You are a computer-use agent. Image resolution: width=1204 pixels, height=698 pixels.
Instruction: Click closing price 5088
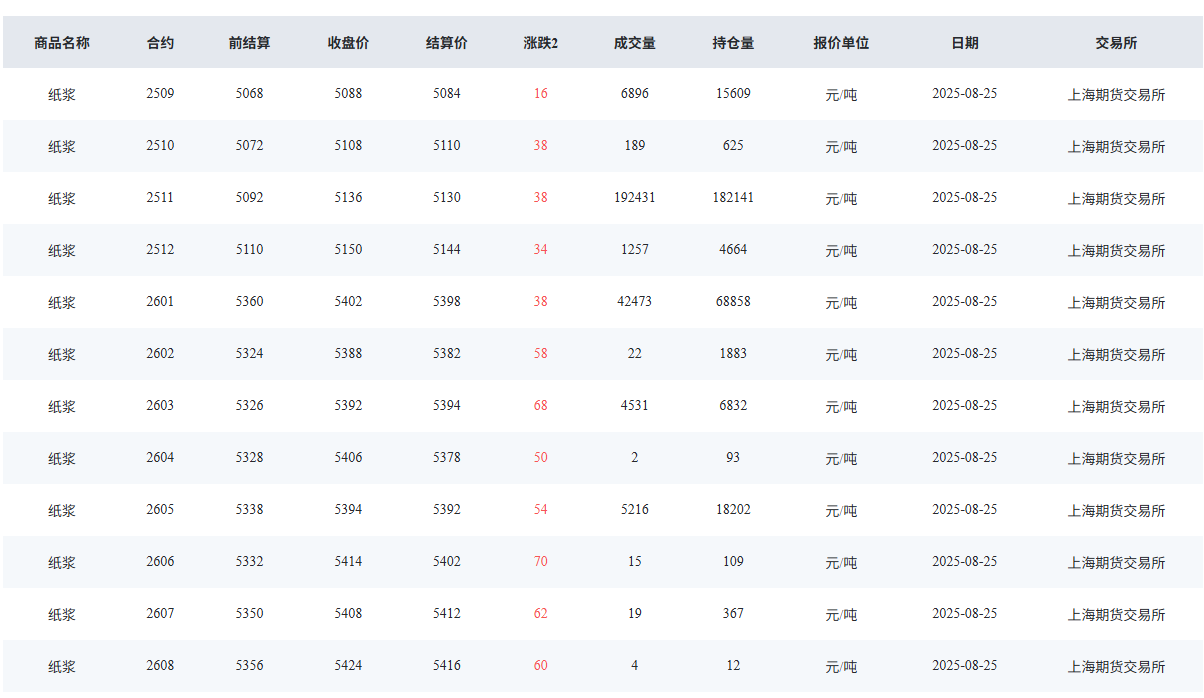click(x=349, y=94)
